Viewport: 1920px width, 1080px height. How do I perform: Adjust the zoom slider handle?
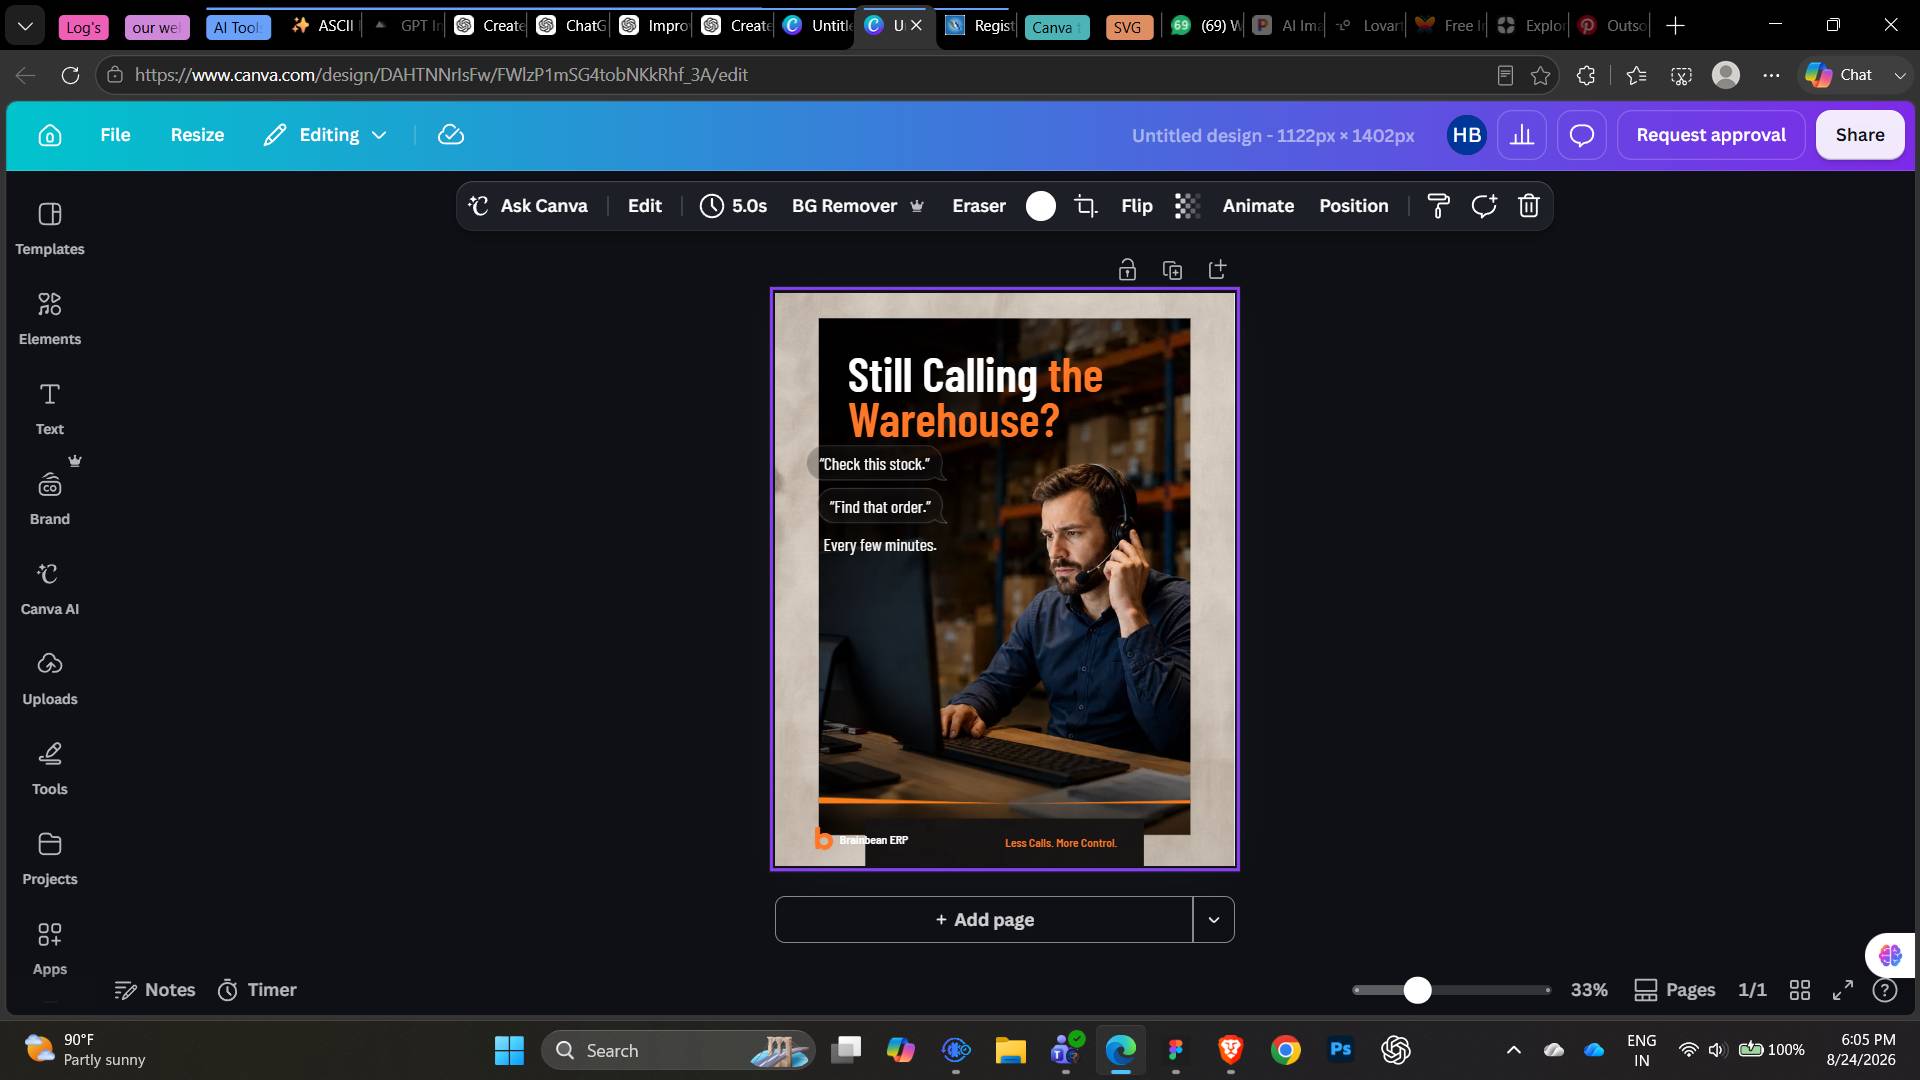click(1417, 990)
